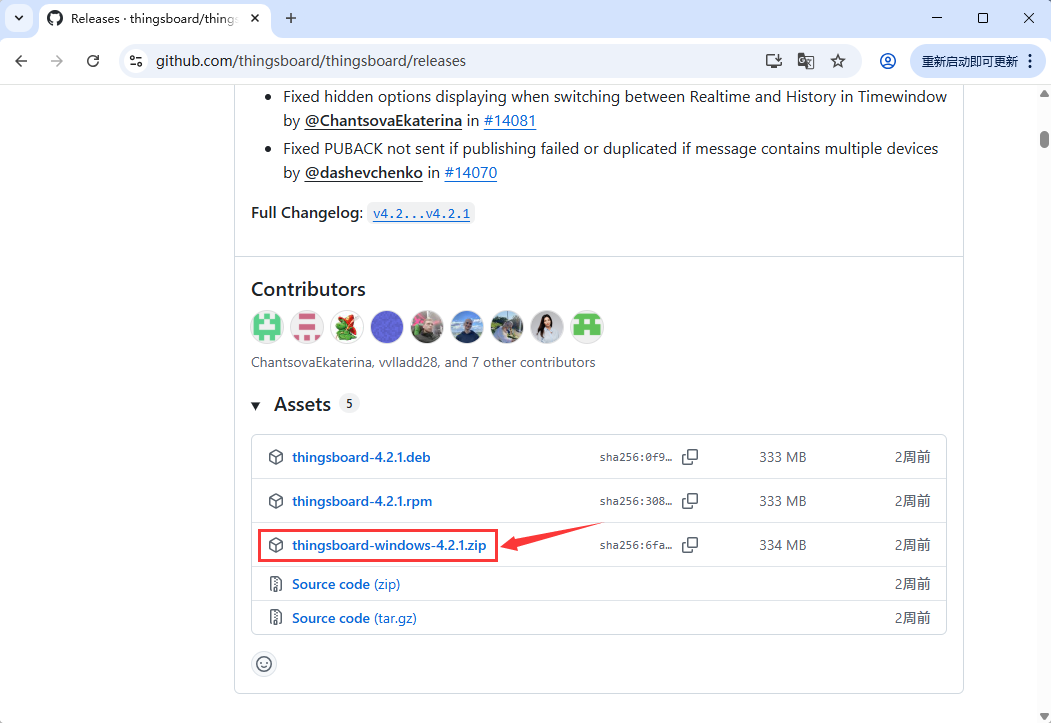Close the Releases thingsboard tab
Viewport: 1051px width, 723px height.
pyautogui.click(x=255, y=18)
